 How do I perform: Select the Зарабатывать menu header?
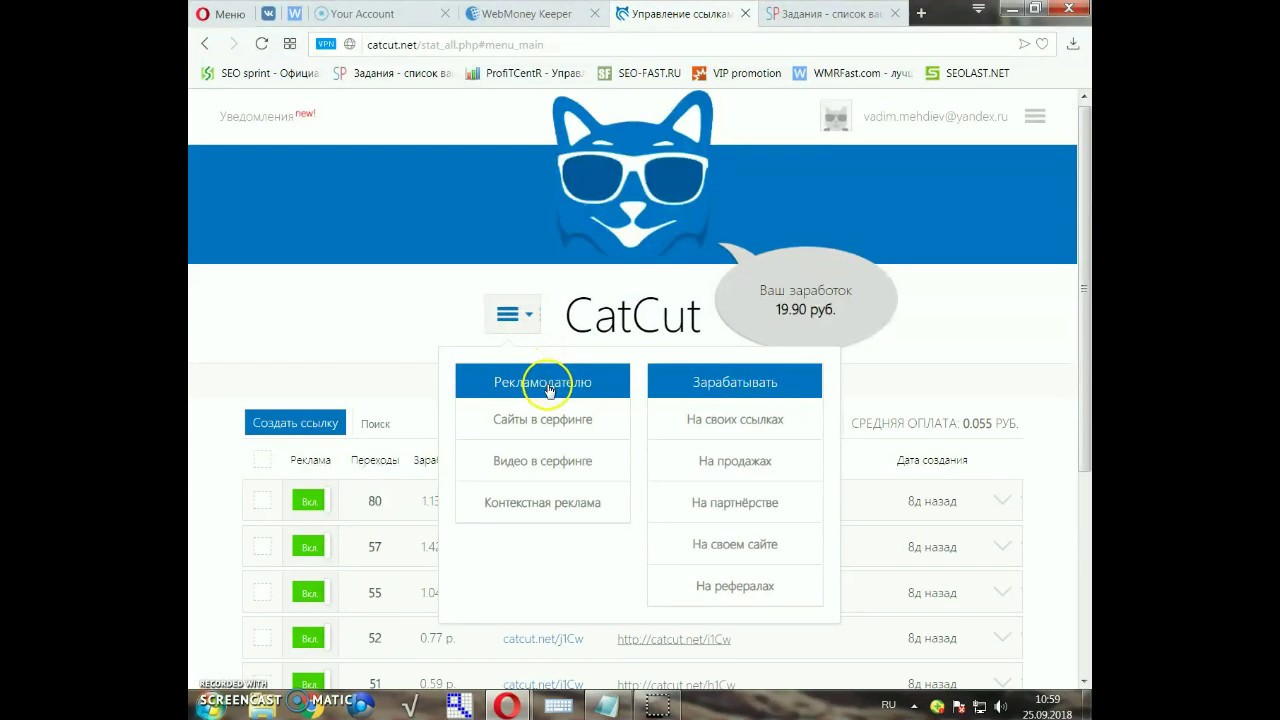[735, 381]
